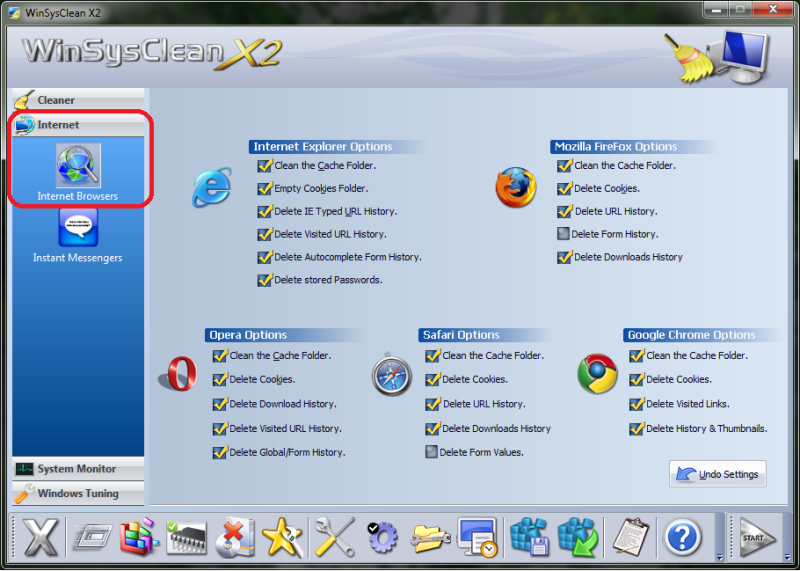Enable Safari Delete Form Values checkbox
800x571 pixels.
click(432, 452)
